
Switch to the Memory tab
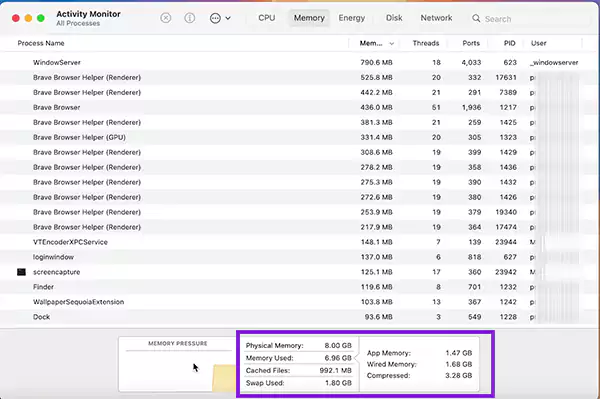click(309, 18)
